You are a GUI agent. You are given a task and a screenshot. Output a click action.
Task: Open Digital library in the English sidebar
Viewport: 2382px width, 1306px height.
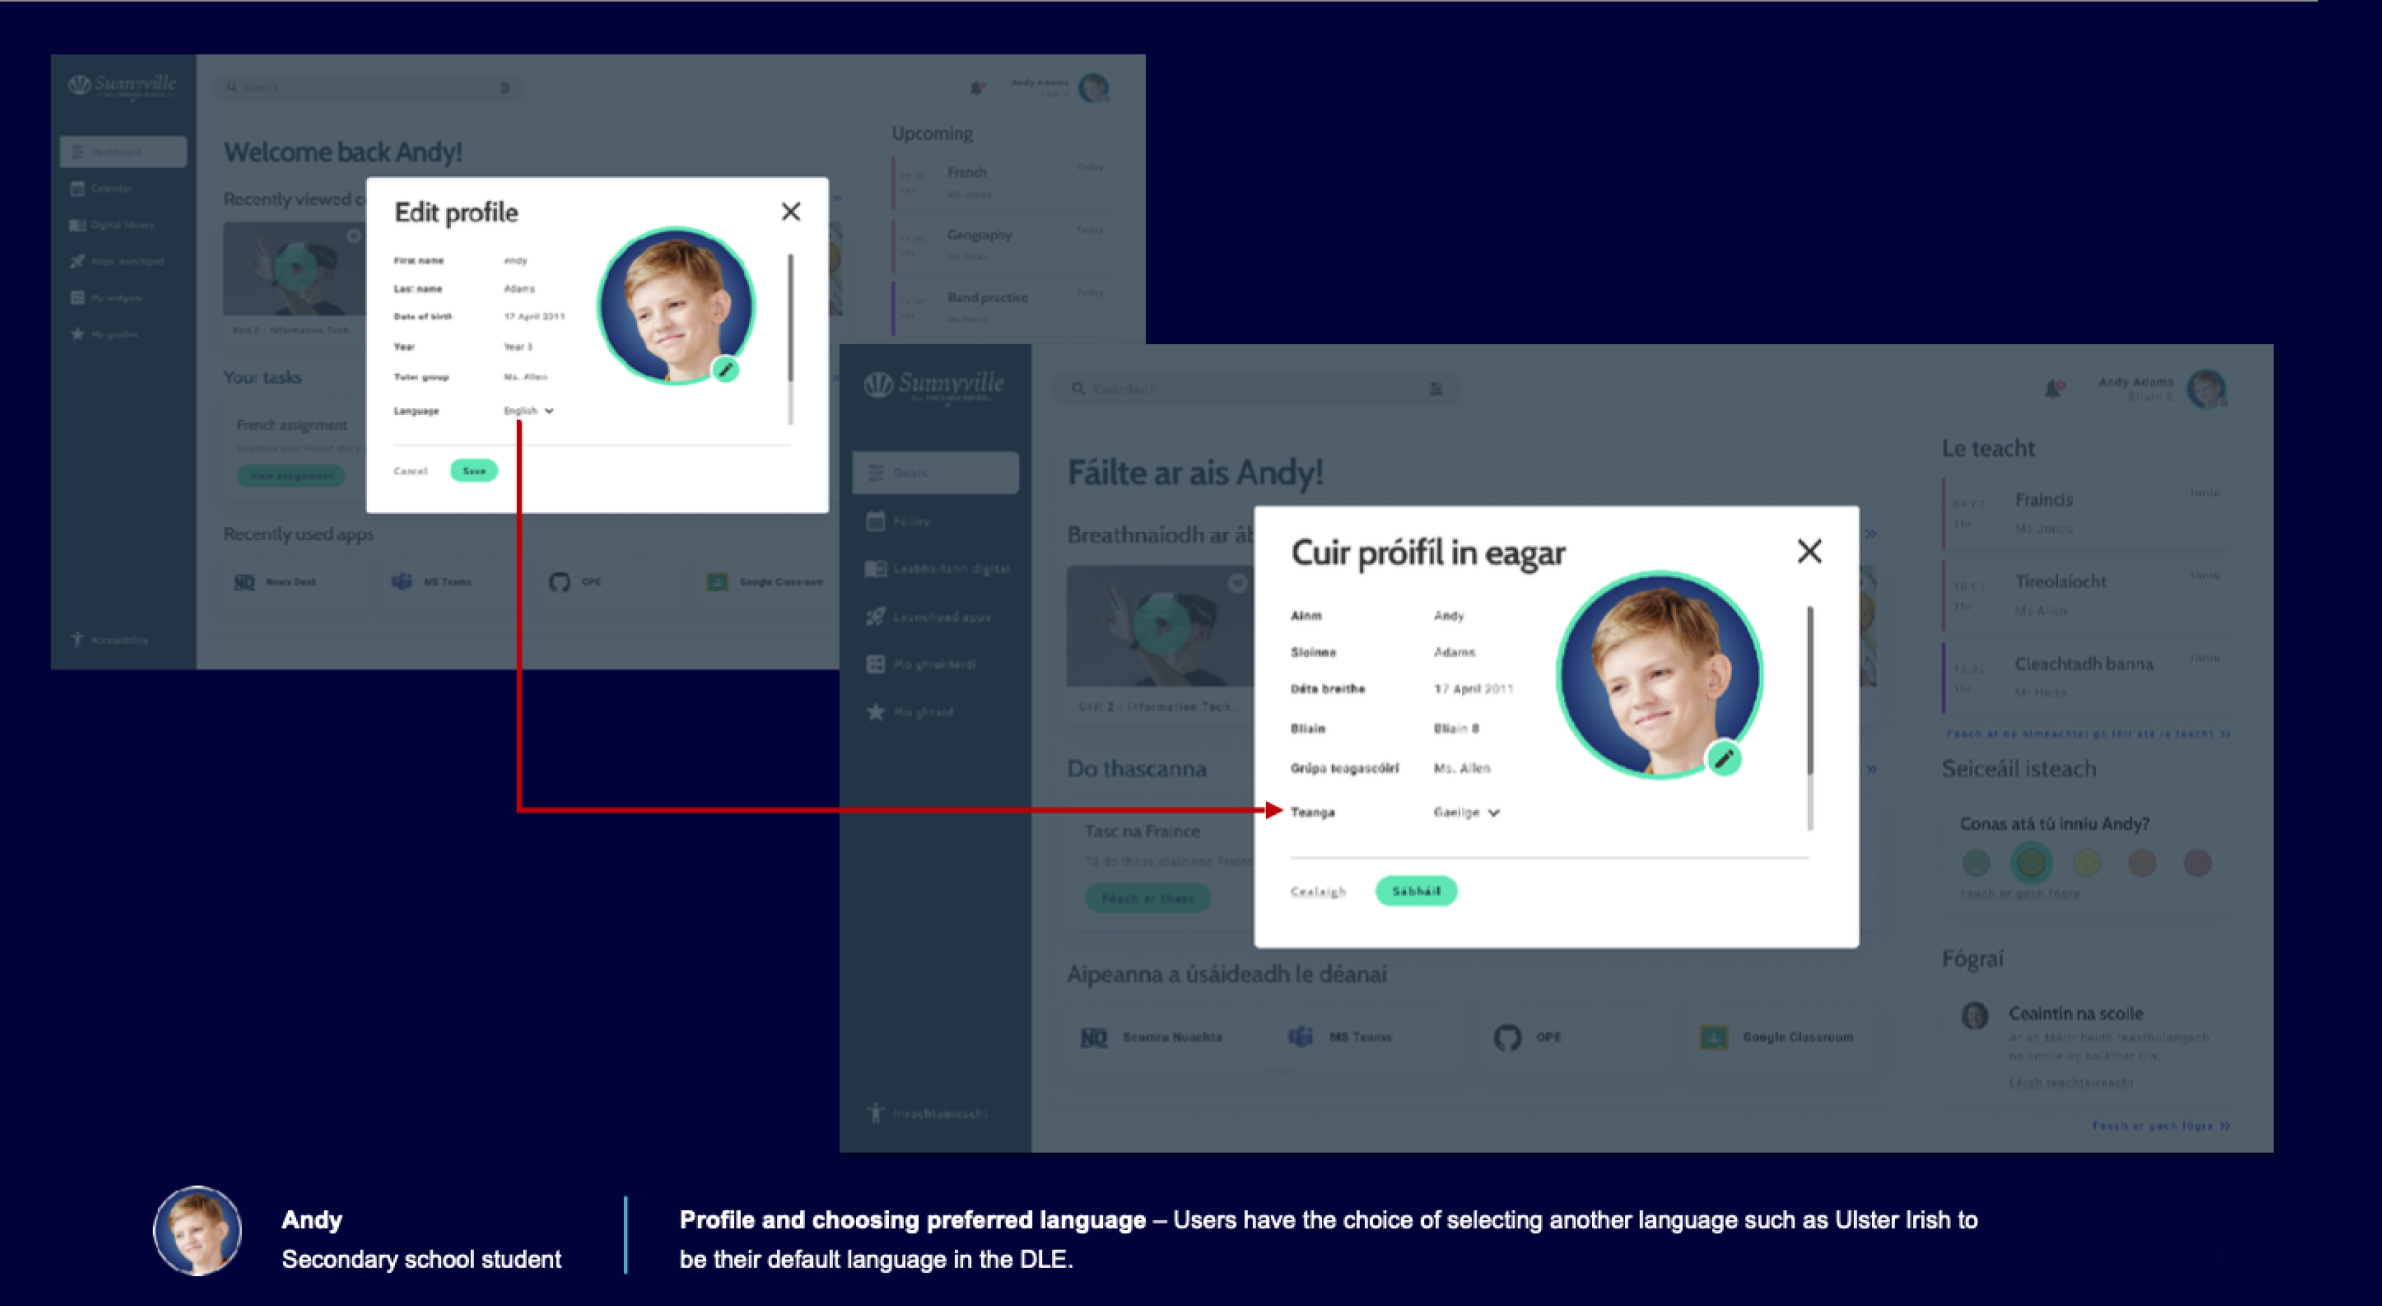[x=112, y=225]
